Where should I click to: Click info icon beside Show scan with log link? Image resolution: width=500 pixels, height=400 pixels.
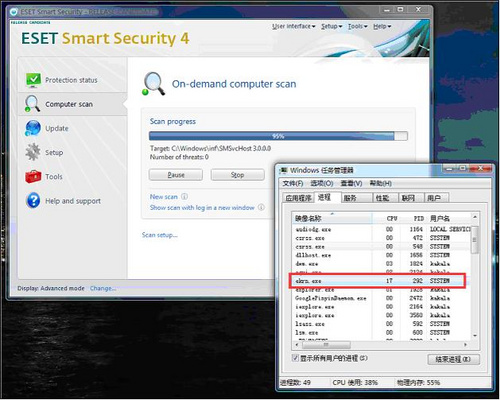pyautogui.click(x=261, y=207)
